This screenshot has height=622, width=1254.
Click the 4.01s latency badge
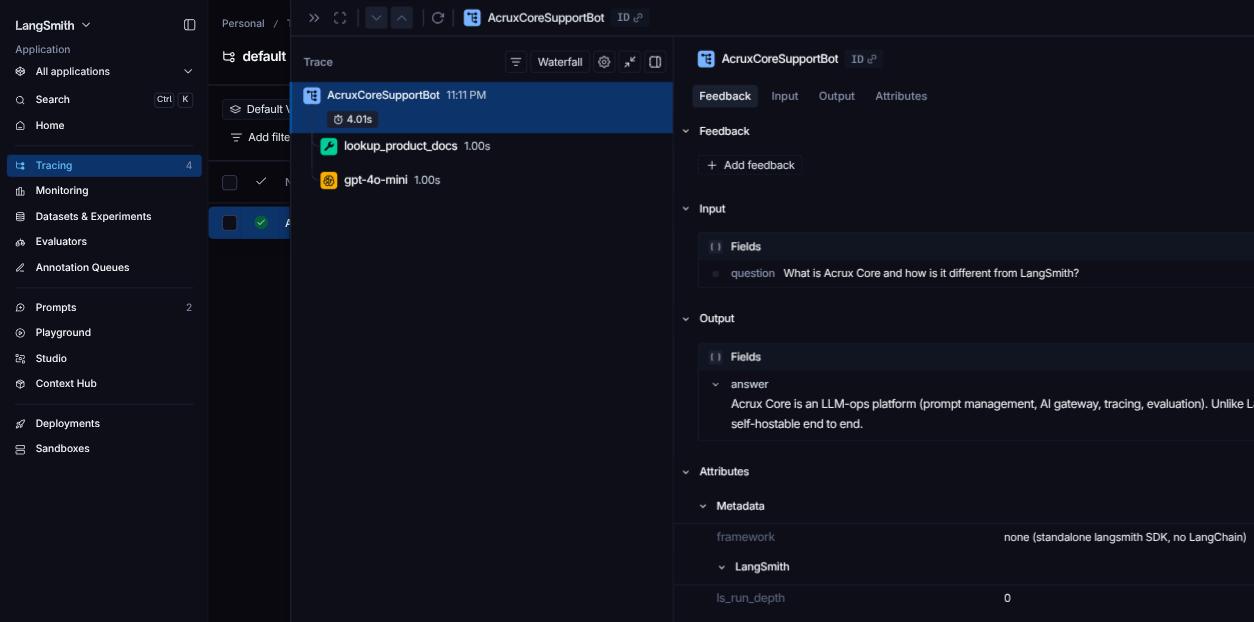pyautogui.click(x=352, y=119)
